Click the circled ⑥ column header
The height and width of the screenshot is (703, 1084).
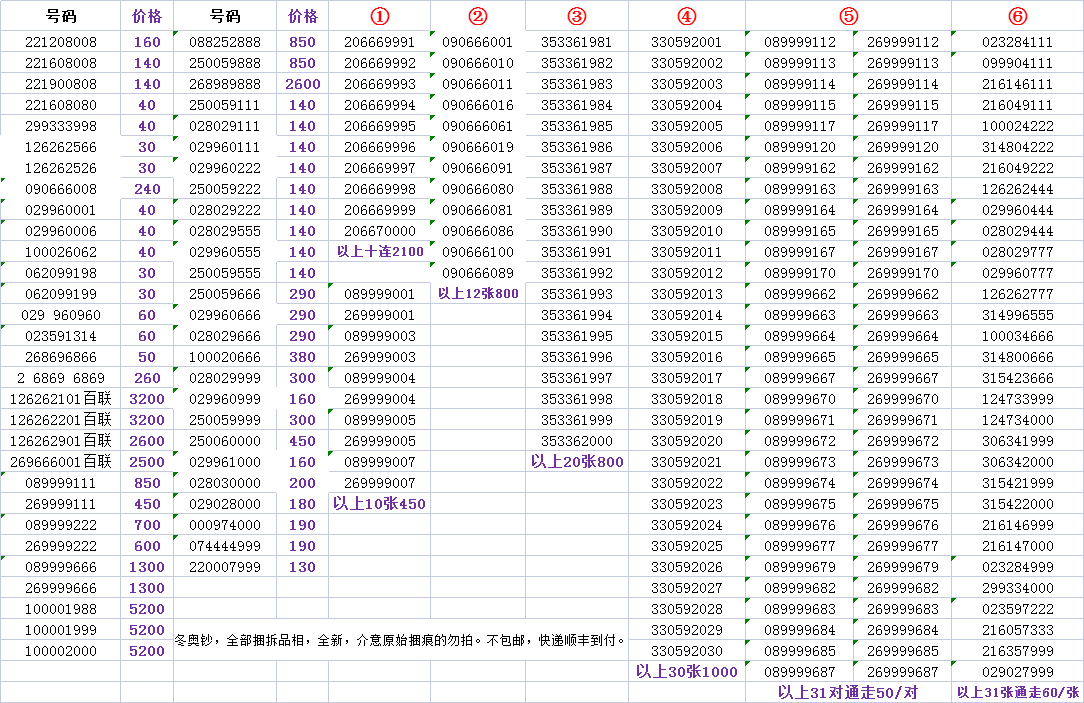(x=1018, y=16)
